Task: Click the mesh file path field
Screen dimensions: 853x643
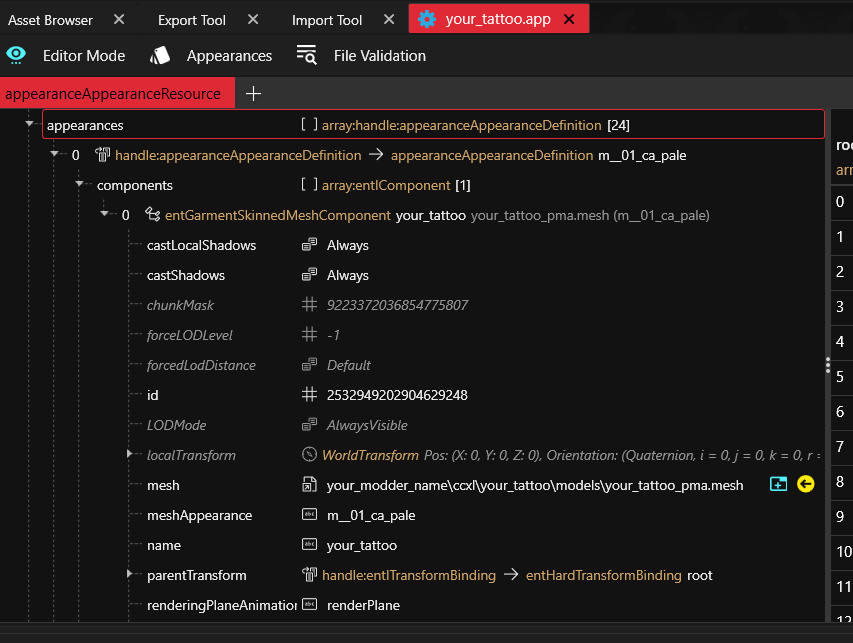Action: [x=535, y=485]
